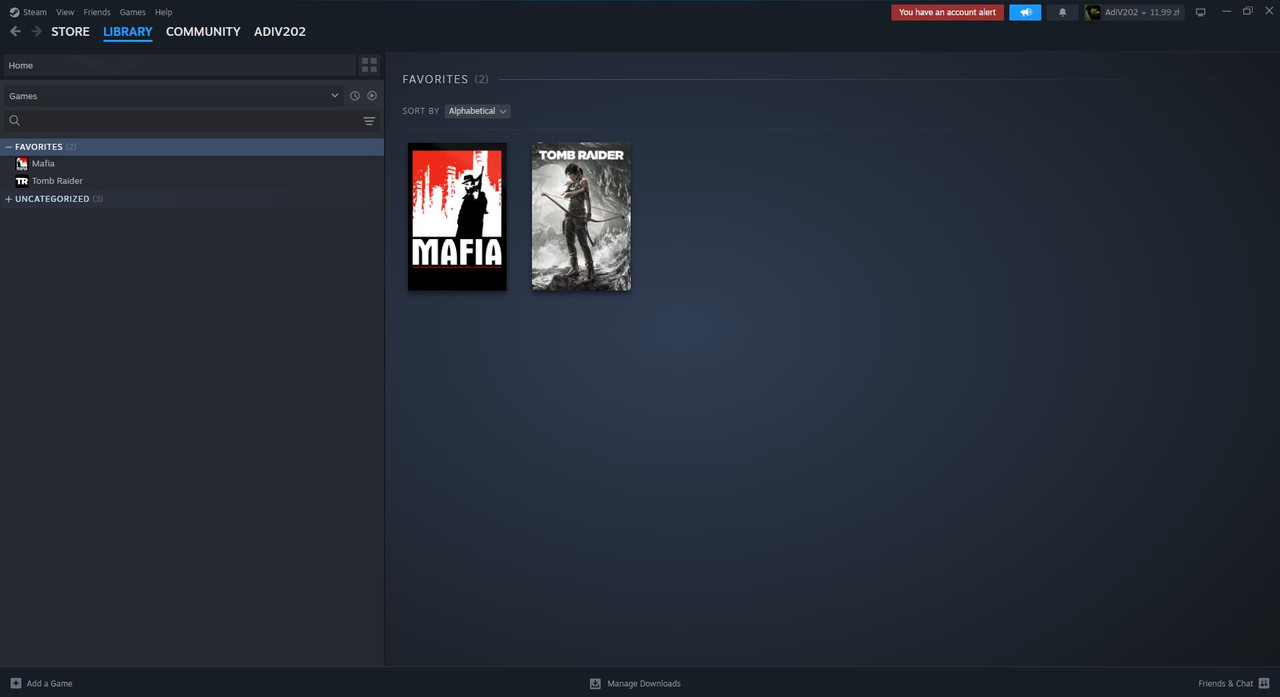
Task: Open the account alert notice
Action: pyautogui.click(x=947, y=12)
